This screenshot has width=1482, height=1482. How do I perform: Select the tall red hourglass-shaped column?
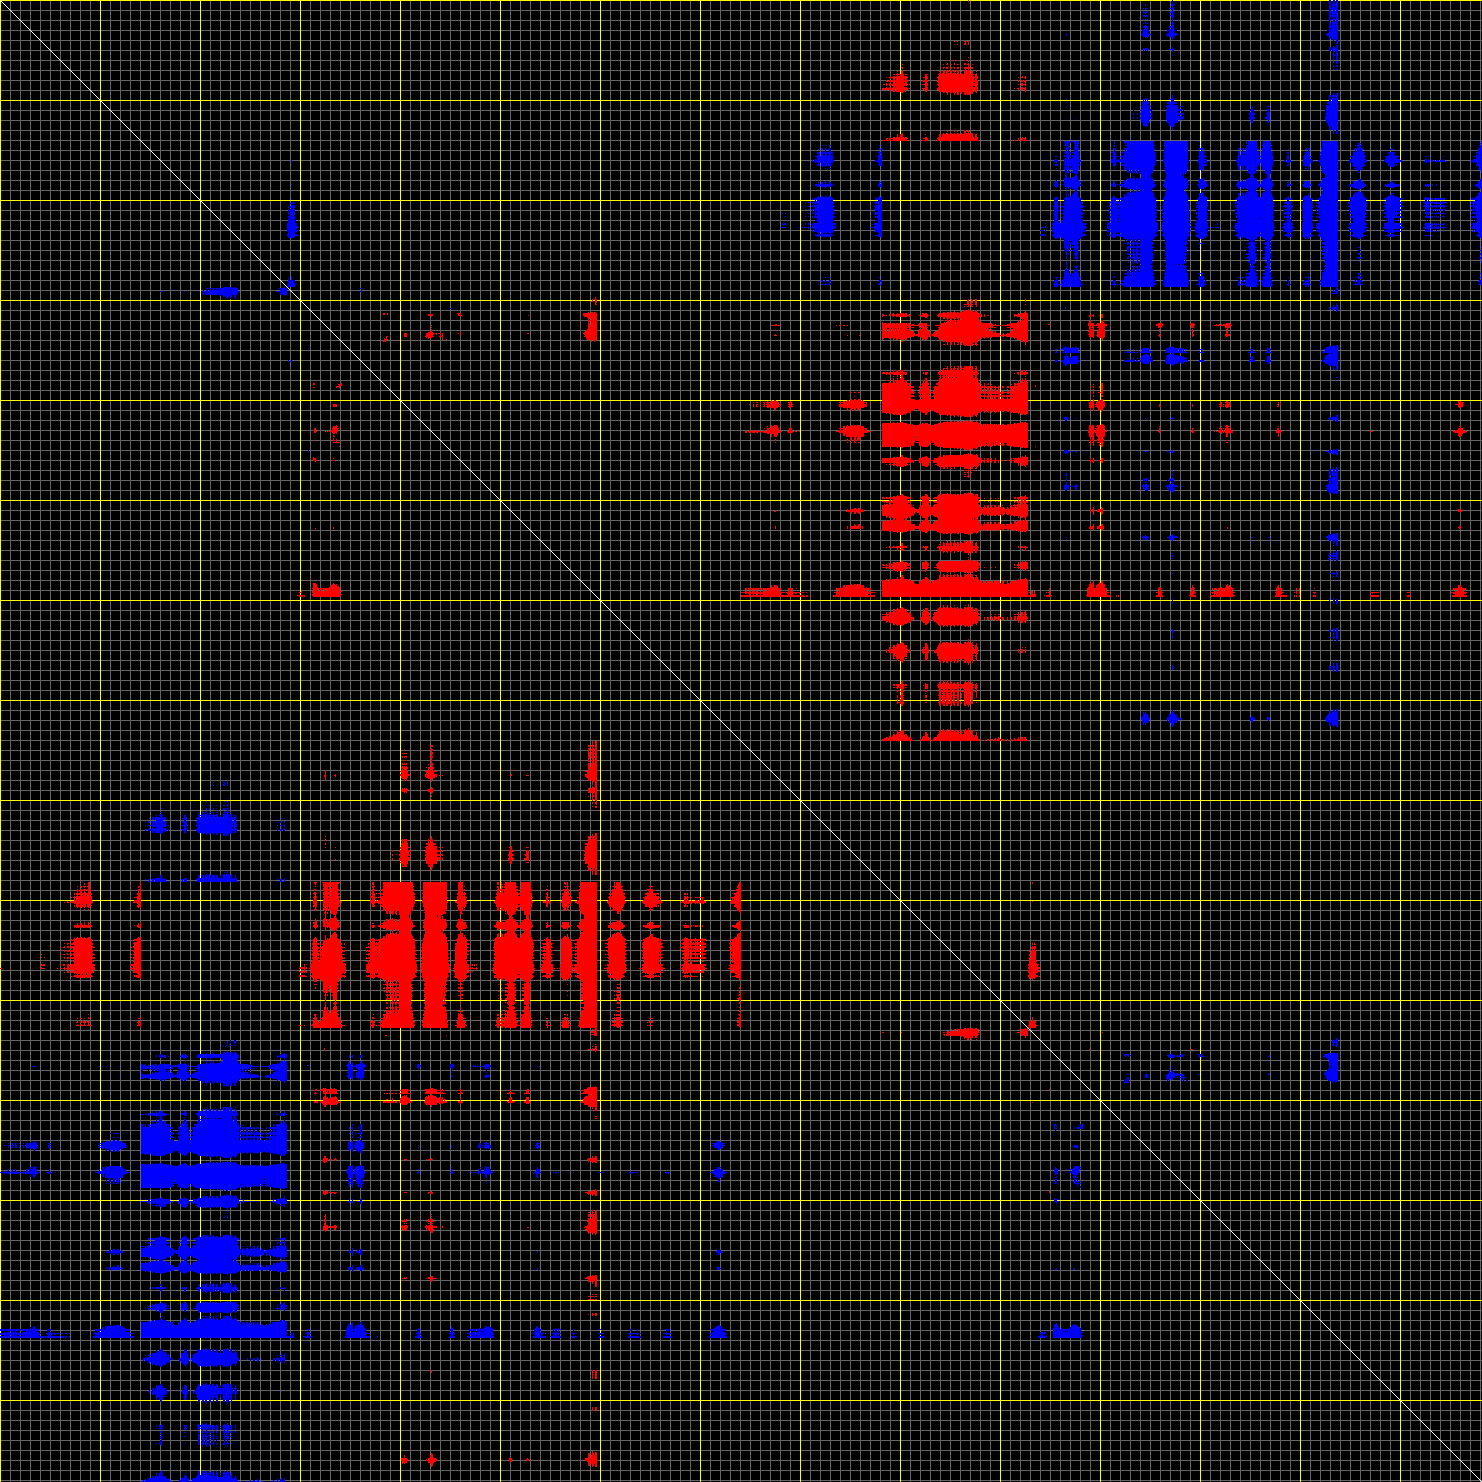(x=435, y=955)
